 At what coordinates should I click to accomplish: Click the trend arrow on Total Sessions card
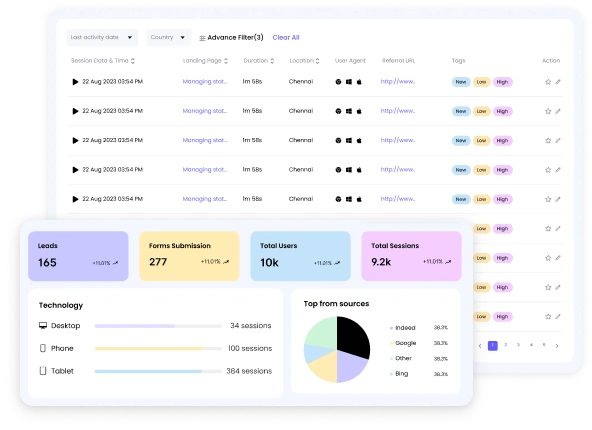[448, 262]
